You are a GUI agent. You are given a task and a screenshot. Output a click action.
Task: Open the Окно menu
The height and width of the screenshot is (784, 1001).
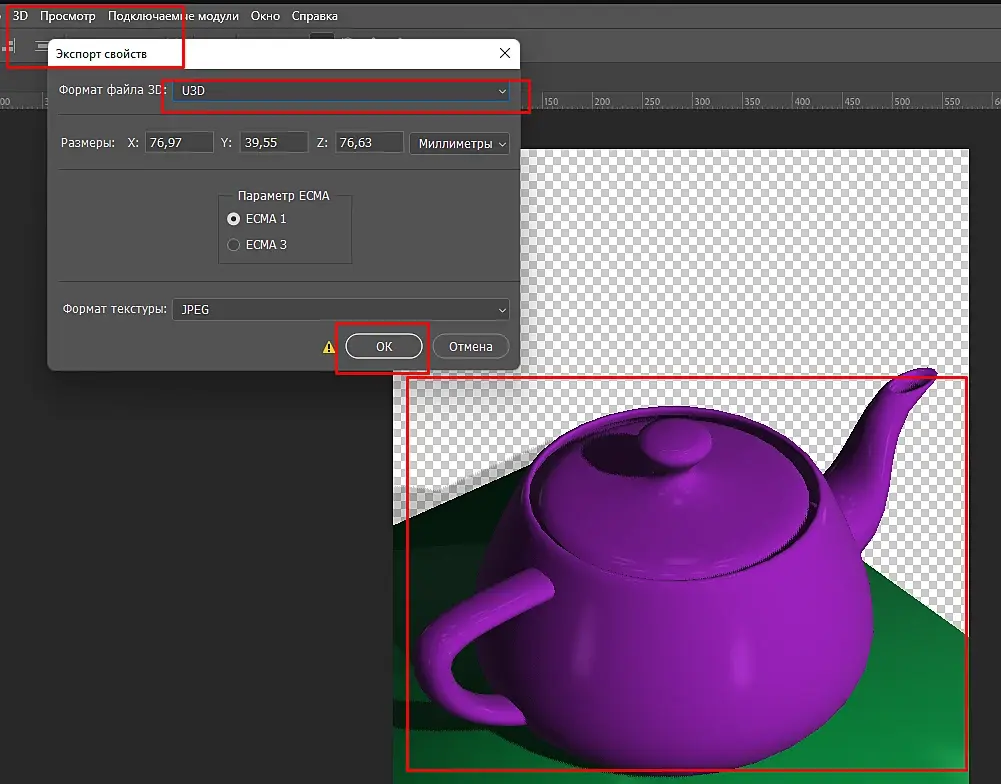point(265,16)
